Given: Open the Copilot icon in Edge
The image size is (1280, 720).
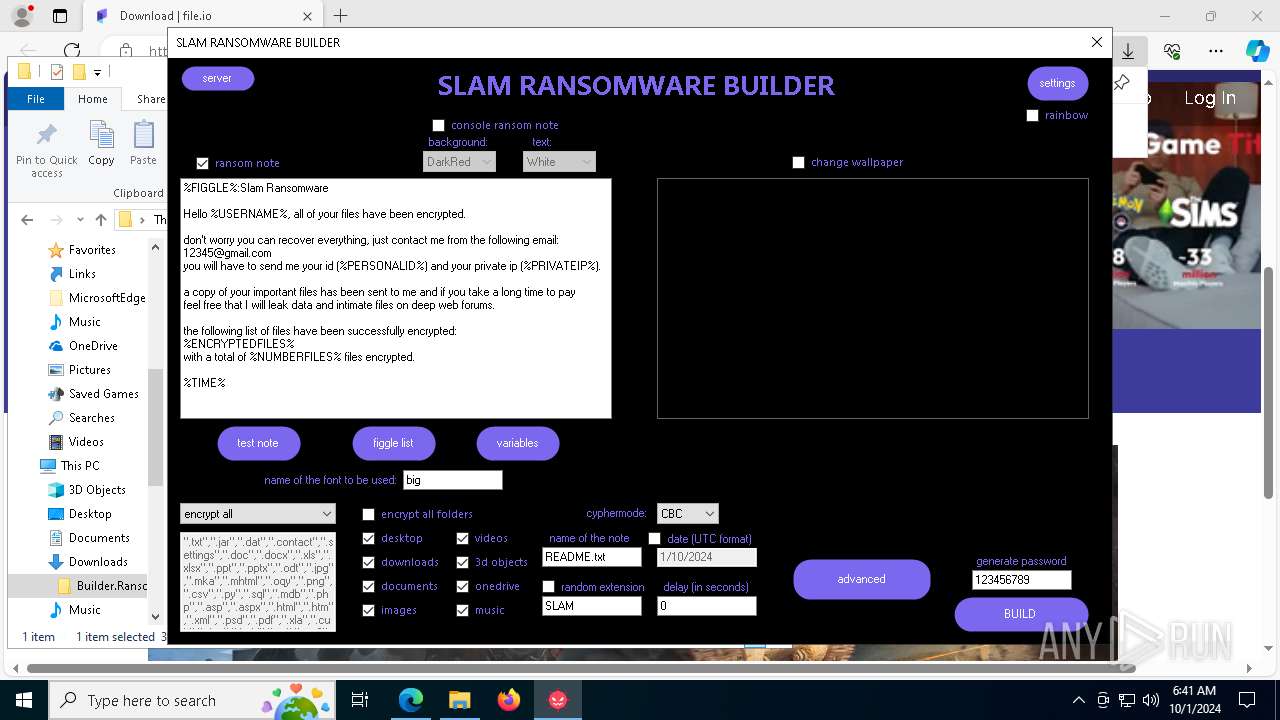Looking at the screenshot, I should 1257,51.
